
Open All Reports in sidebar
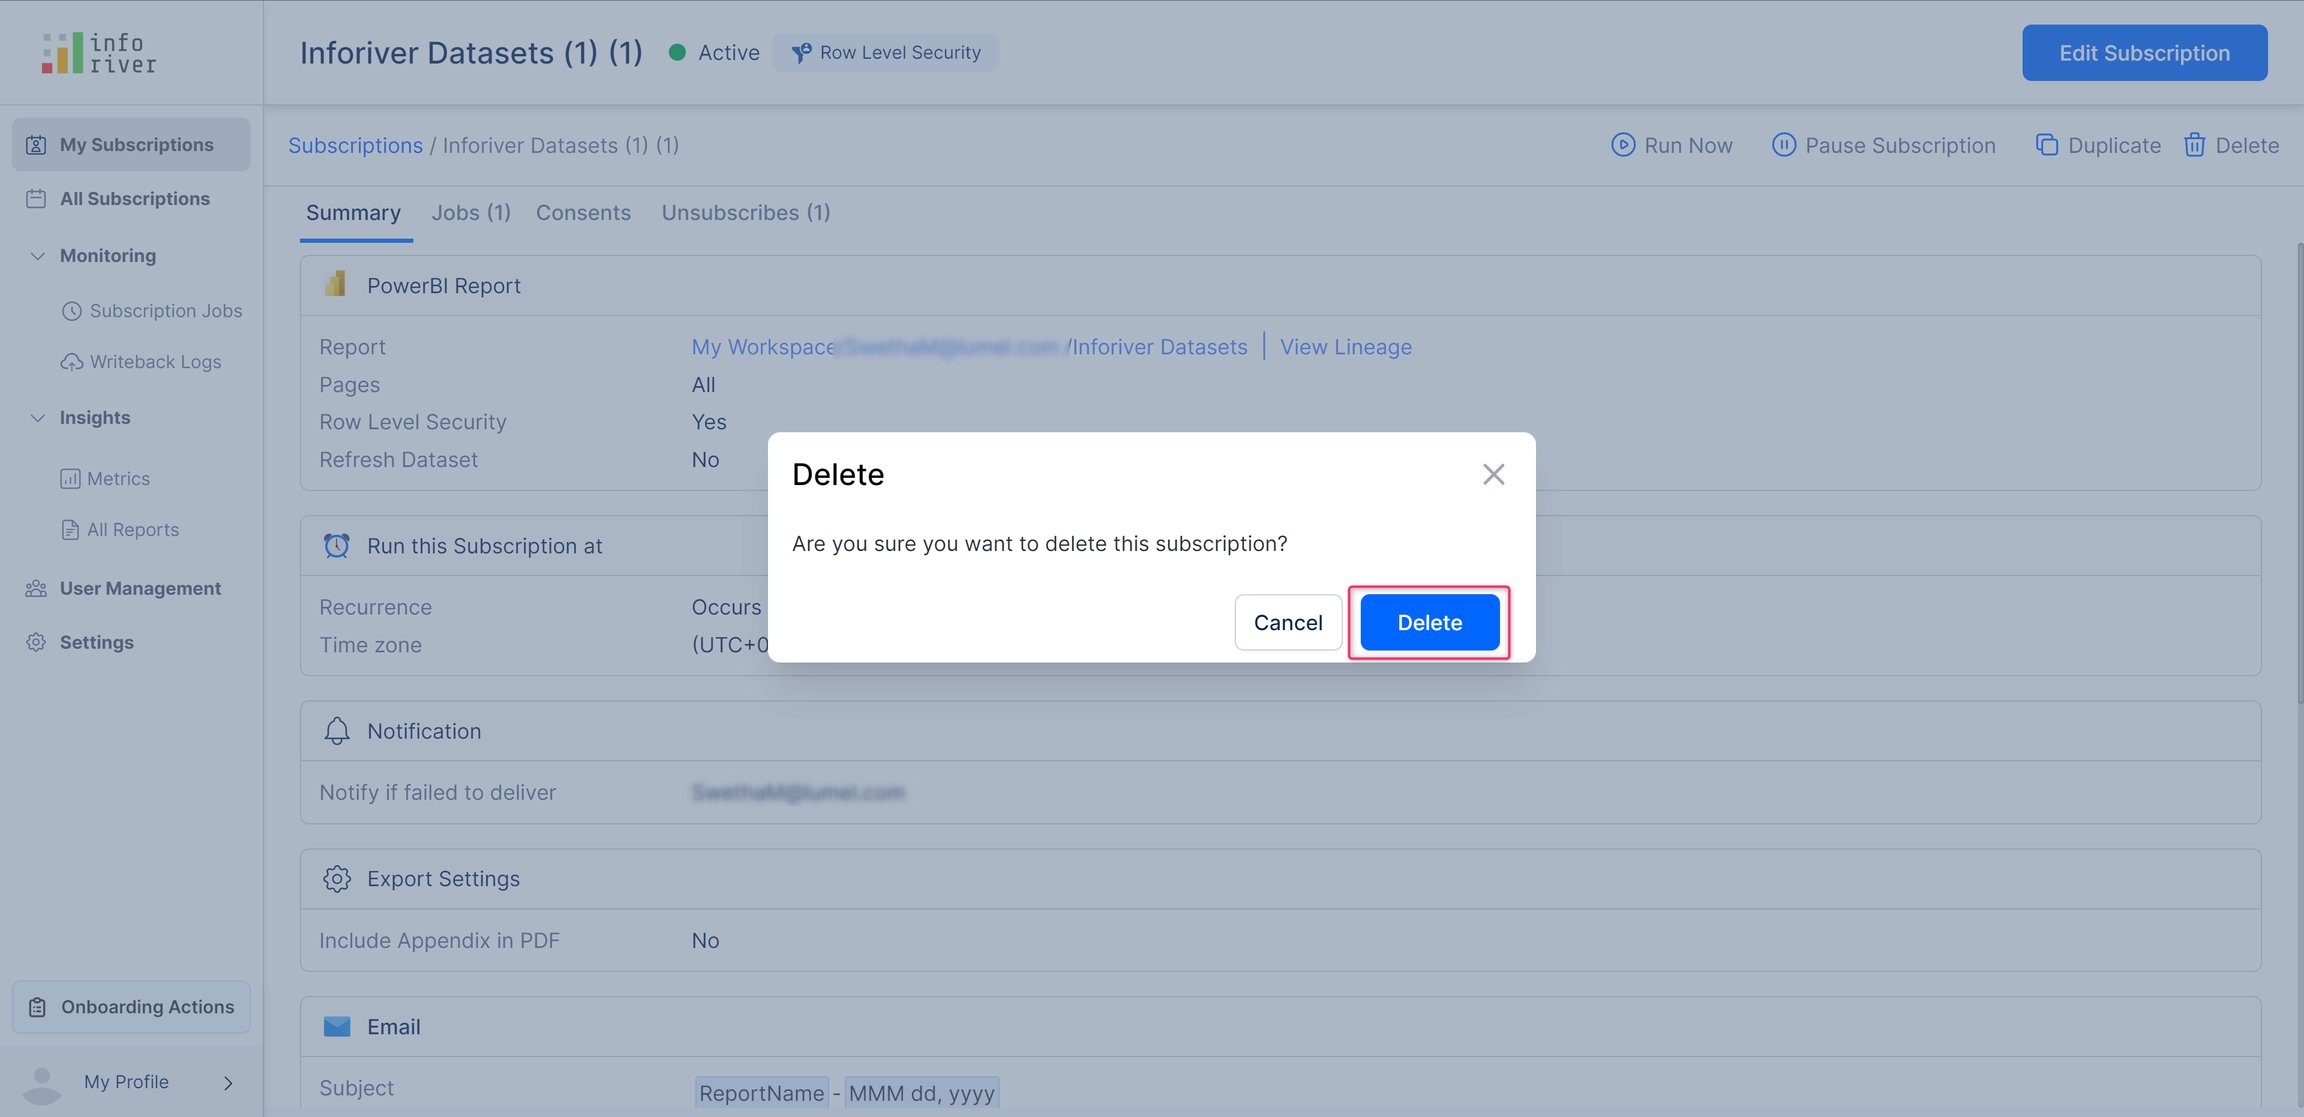point(132,530)
